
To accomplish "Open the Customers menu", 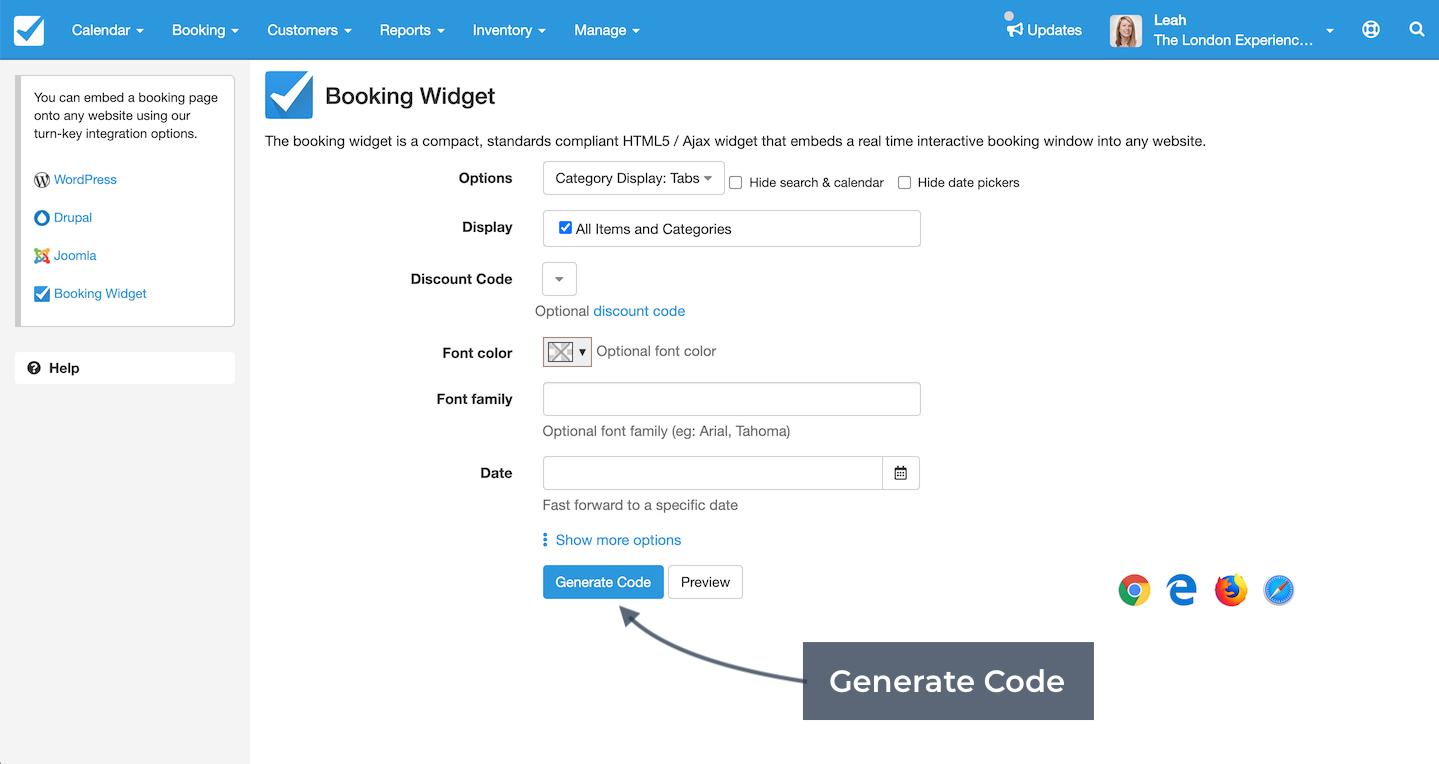I will click(x=310, y=30).
